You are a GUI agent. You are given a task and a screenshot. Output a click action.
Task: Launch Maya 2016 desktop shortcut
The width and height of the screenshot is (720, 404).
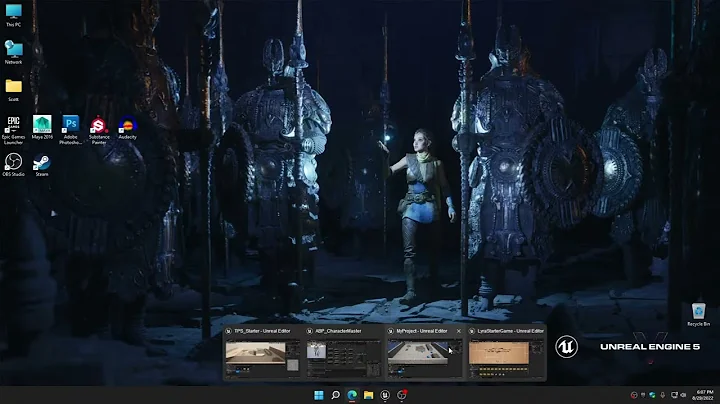coord(42,127)
